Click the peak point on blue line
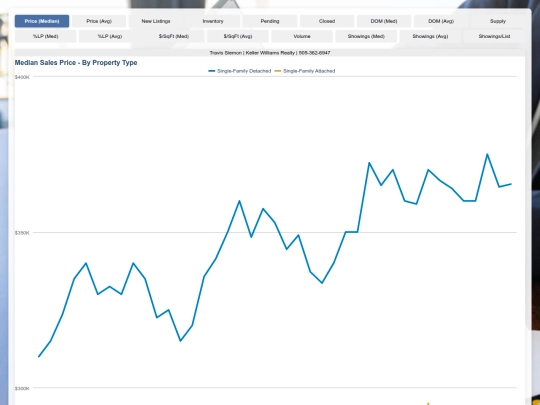 [x=487, y=154]
